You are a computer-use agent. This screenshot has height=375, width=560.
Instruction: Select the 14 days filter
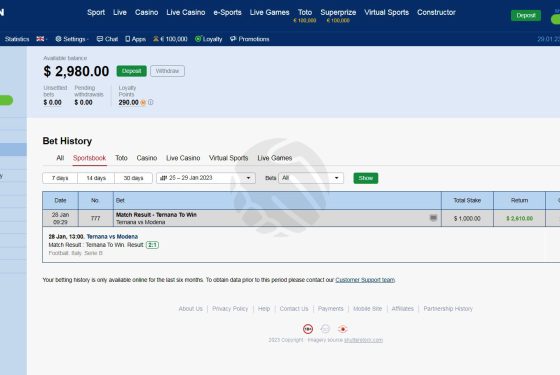point(96,178)
